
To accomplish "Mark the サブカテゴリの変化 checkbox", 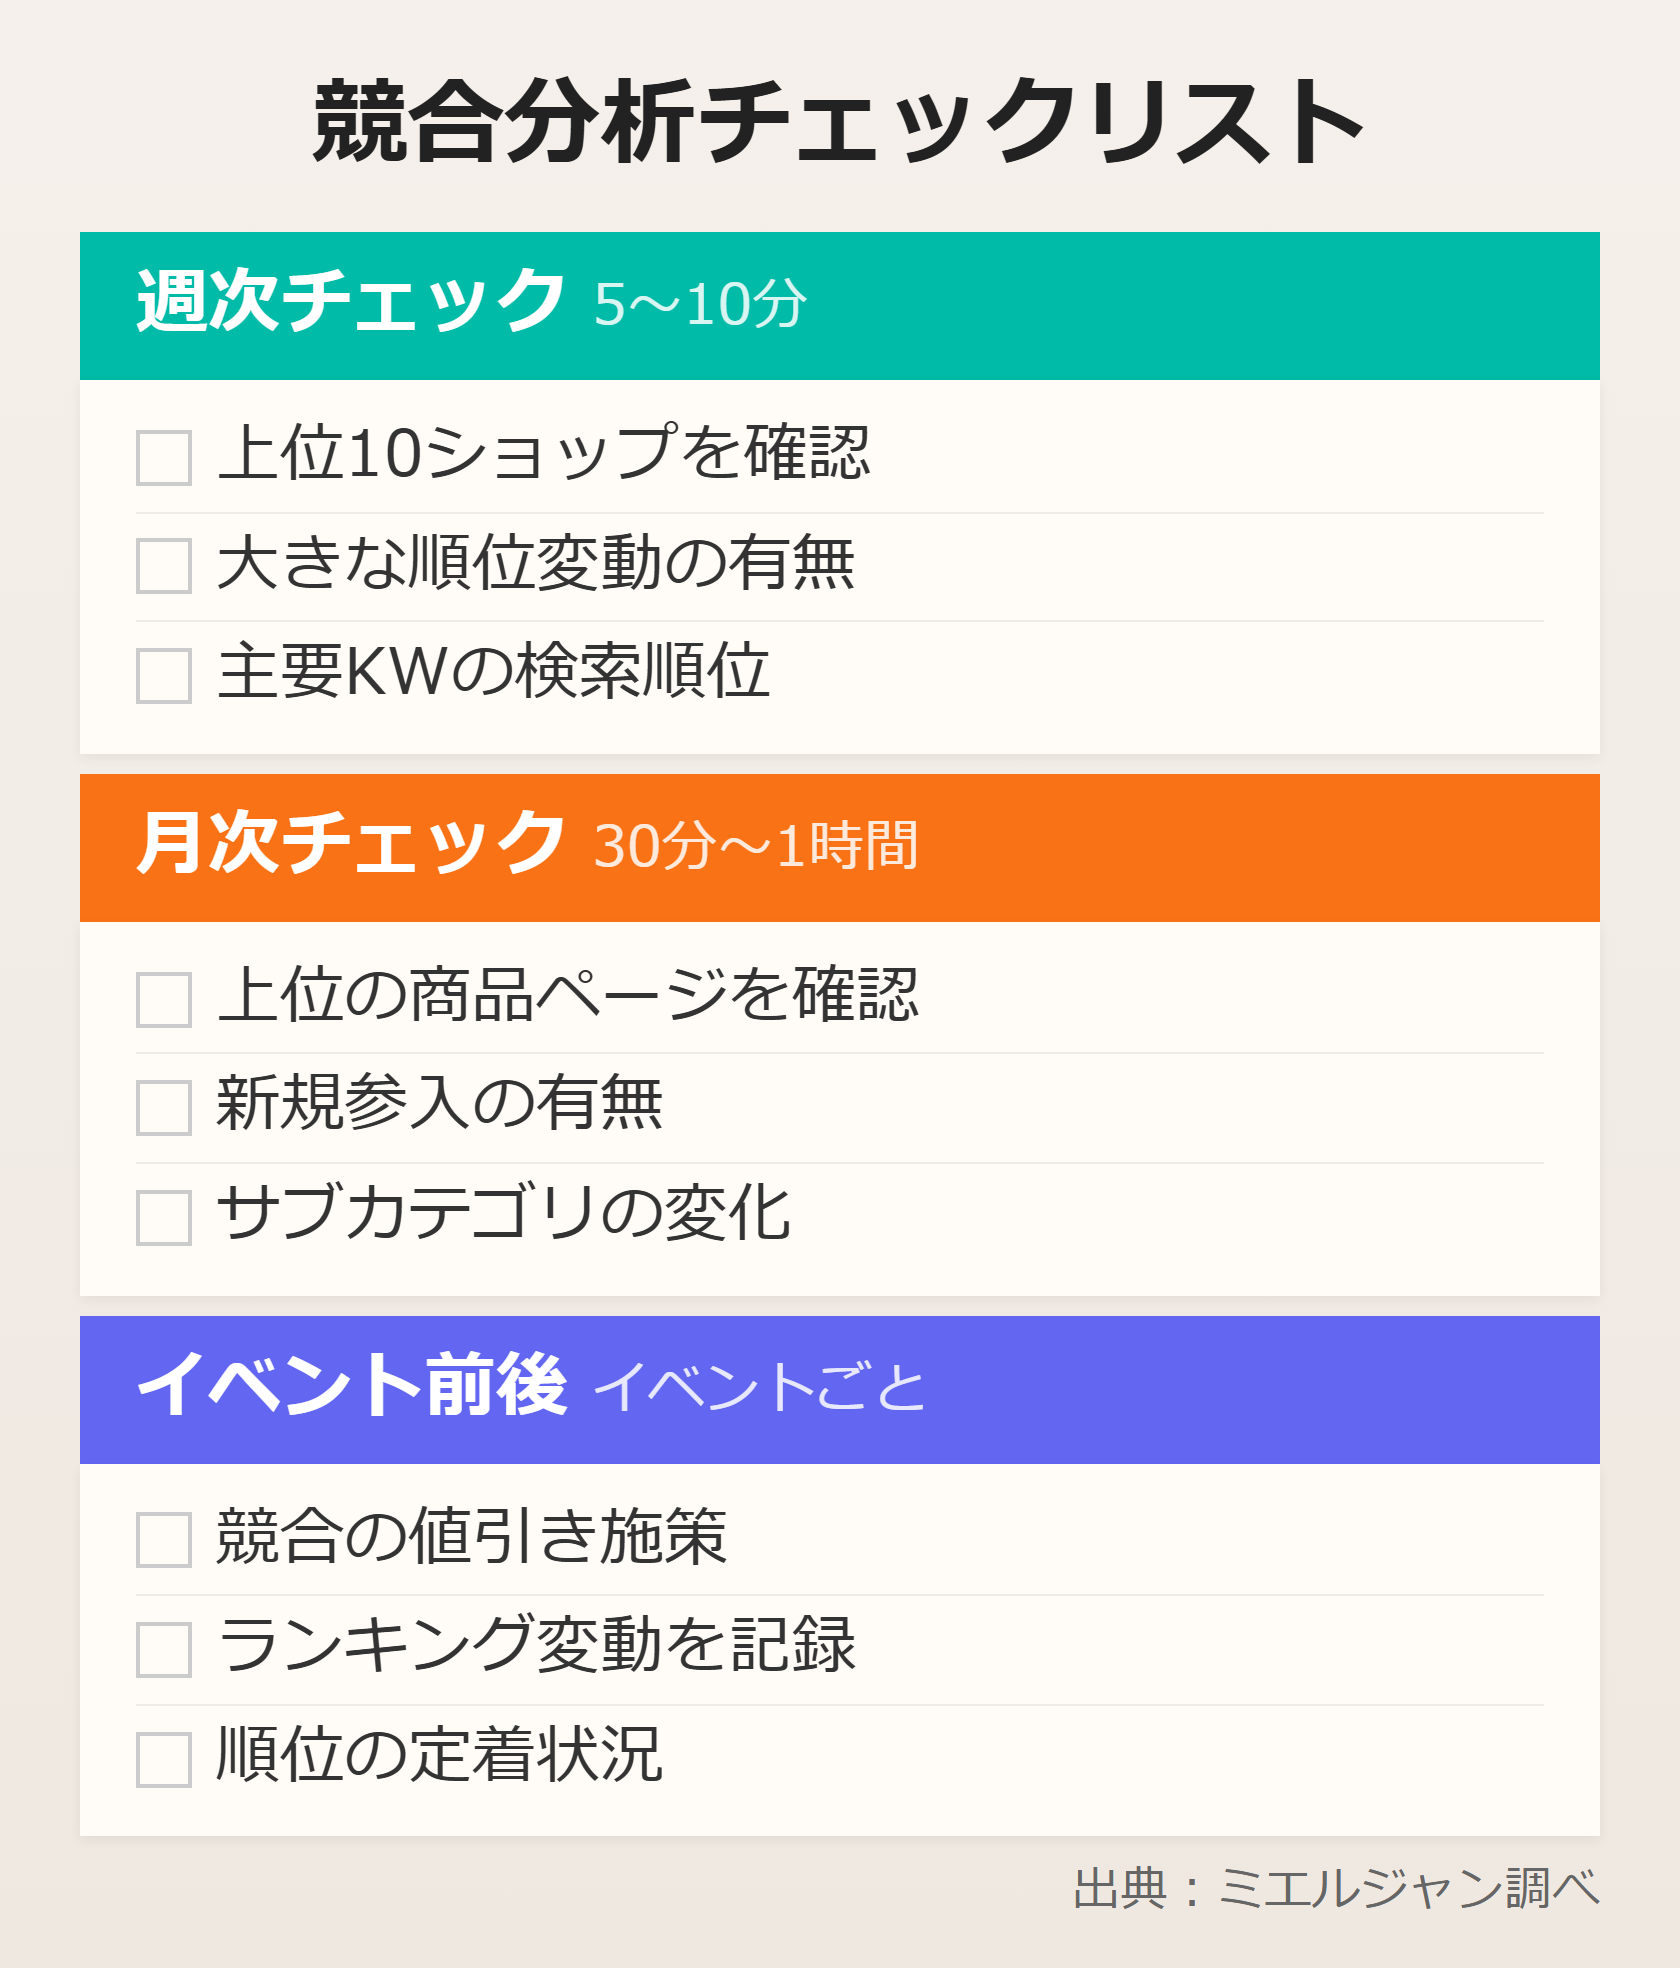I will 164,1218.
